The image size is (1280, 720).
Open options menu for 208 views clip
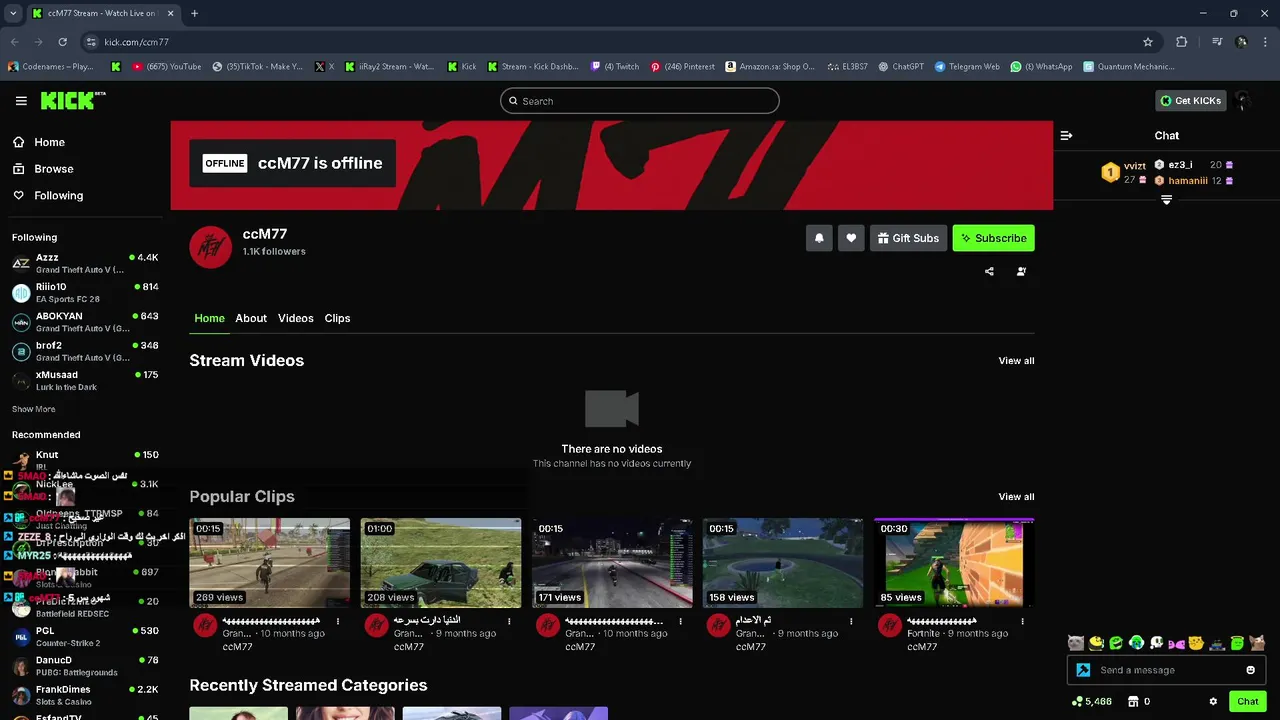coord(509,621)
